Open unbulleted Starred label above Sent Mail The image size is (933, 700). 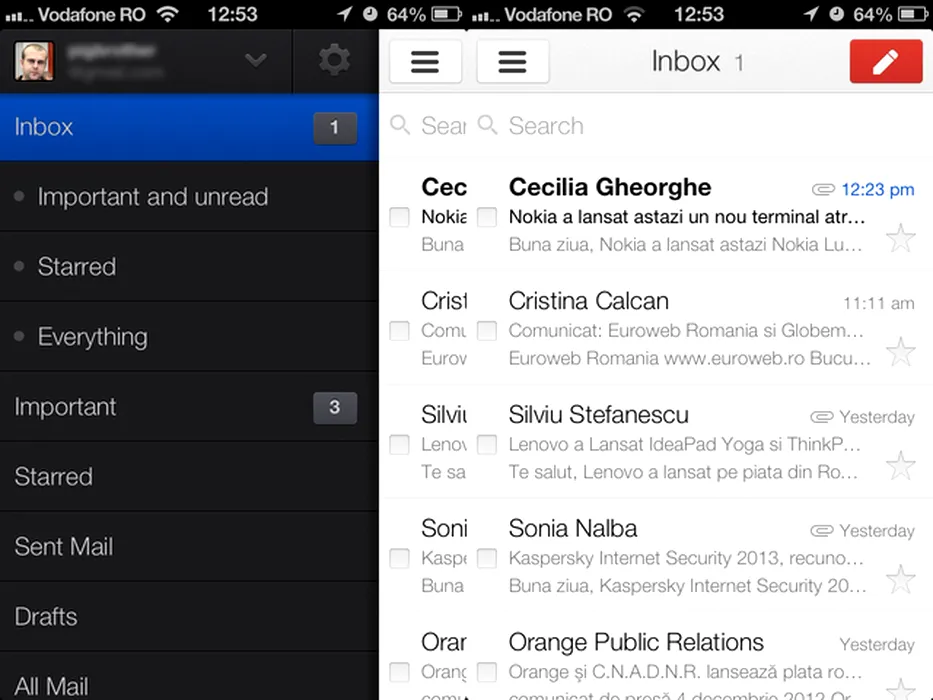(189, 476)
